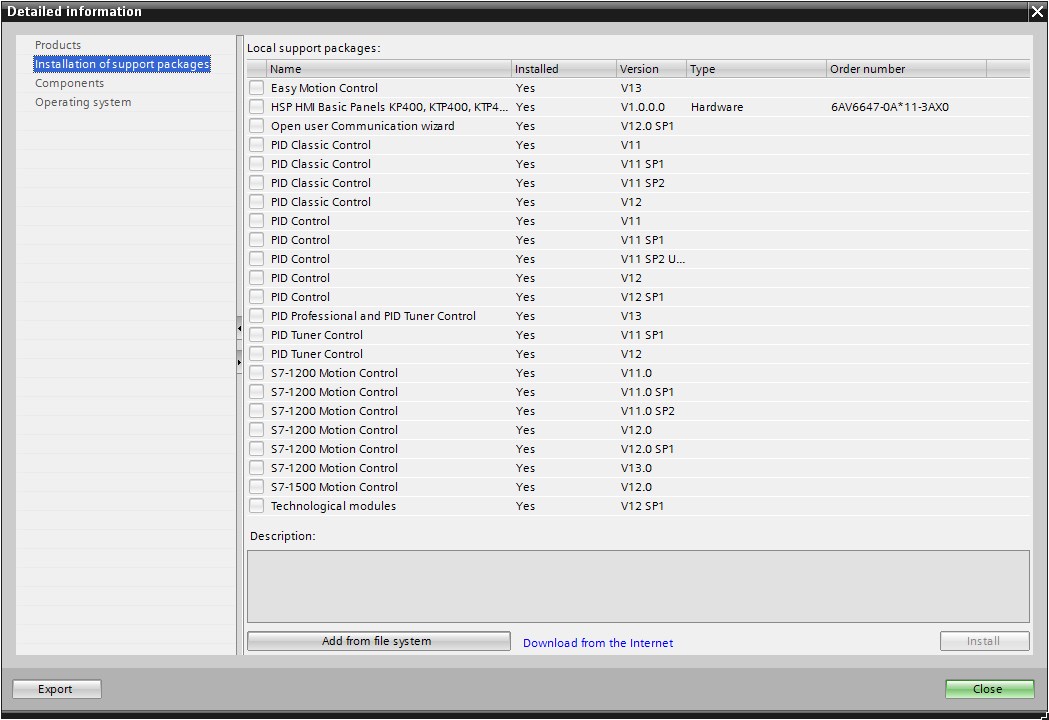Enable checkbox for PID Control V11 SP1
The width and height of the screenshot is (1049, 720).
click(256, 240)
